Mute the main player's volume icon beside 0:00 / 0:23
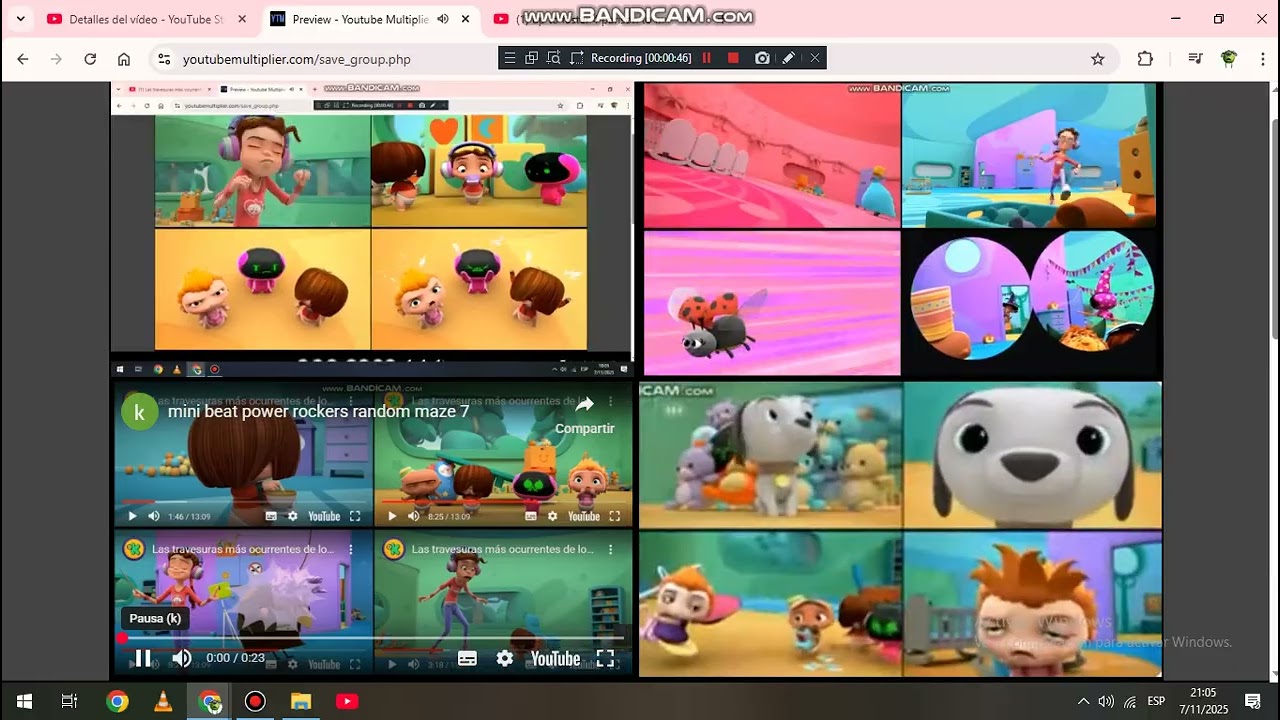This screenshot has width=1280, height=720. click(x=182, y=658)
